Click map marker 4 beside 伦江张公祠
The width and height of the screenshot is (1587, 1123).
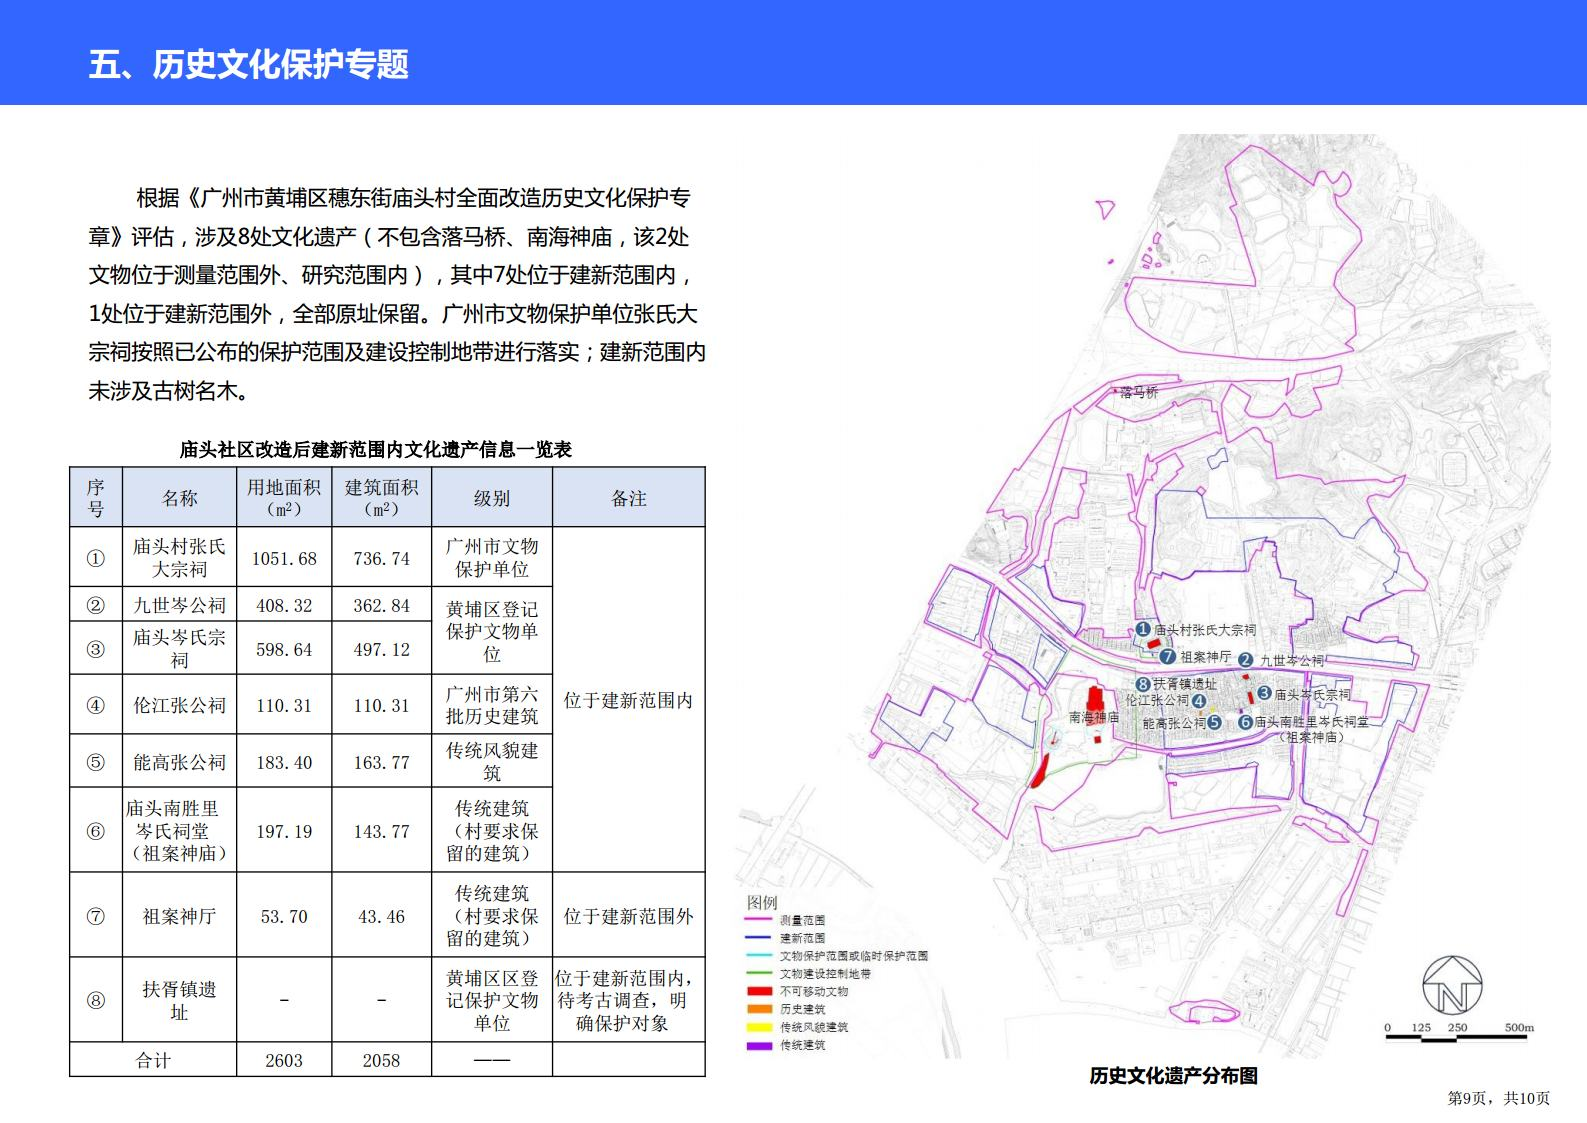click(1199, 701)
